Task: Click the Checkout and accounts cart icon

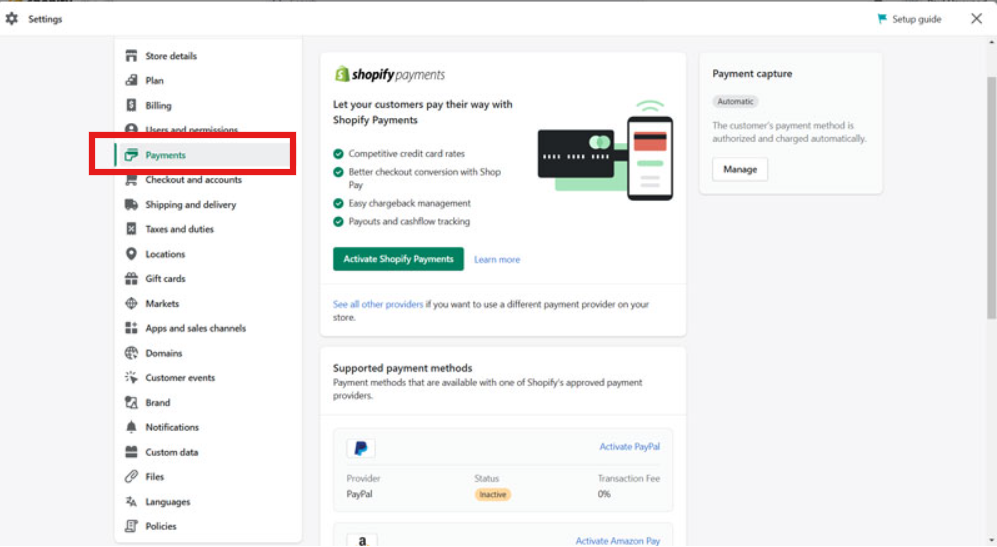Action: (x=131, y=179)
